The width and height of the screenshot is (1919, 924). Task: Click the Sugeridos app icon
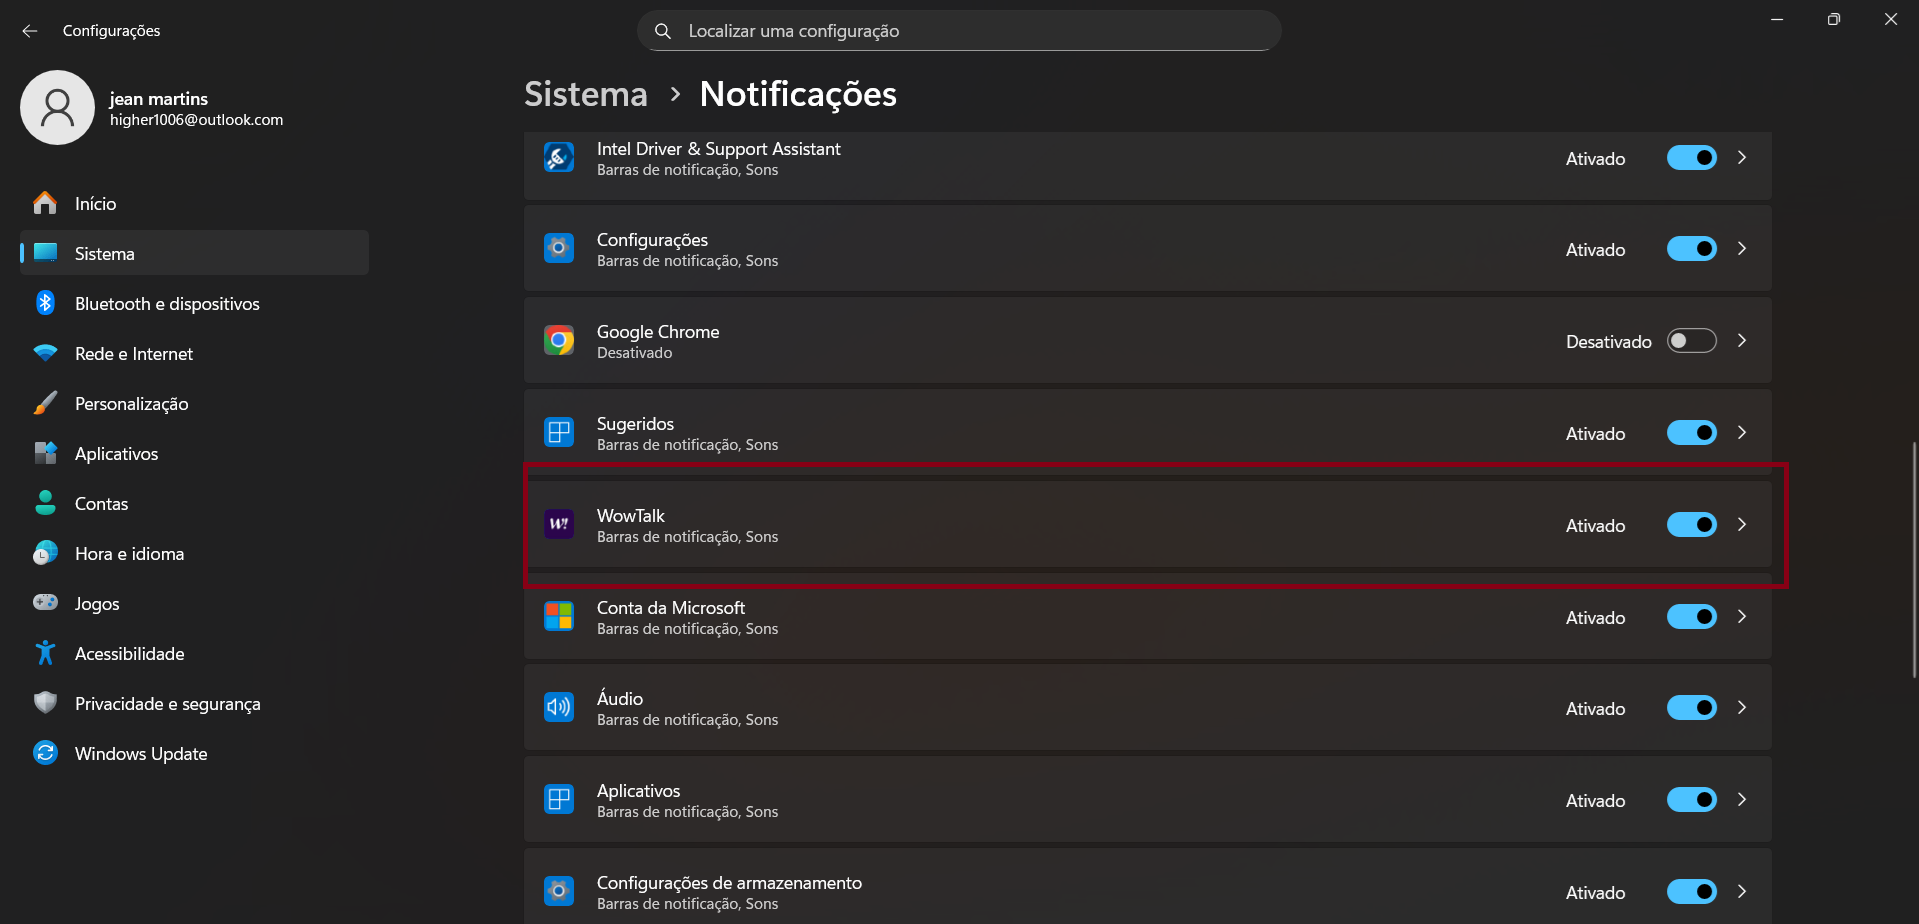[x=558, y=433]
